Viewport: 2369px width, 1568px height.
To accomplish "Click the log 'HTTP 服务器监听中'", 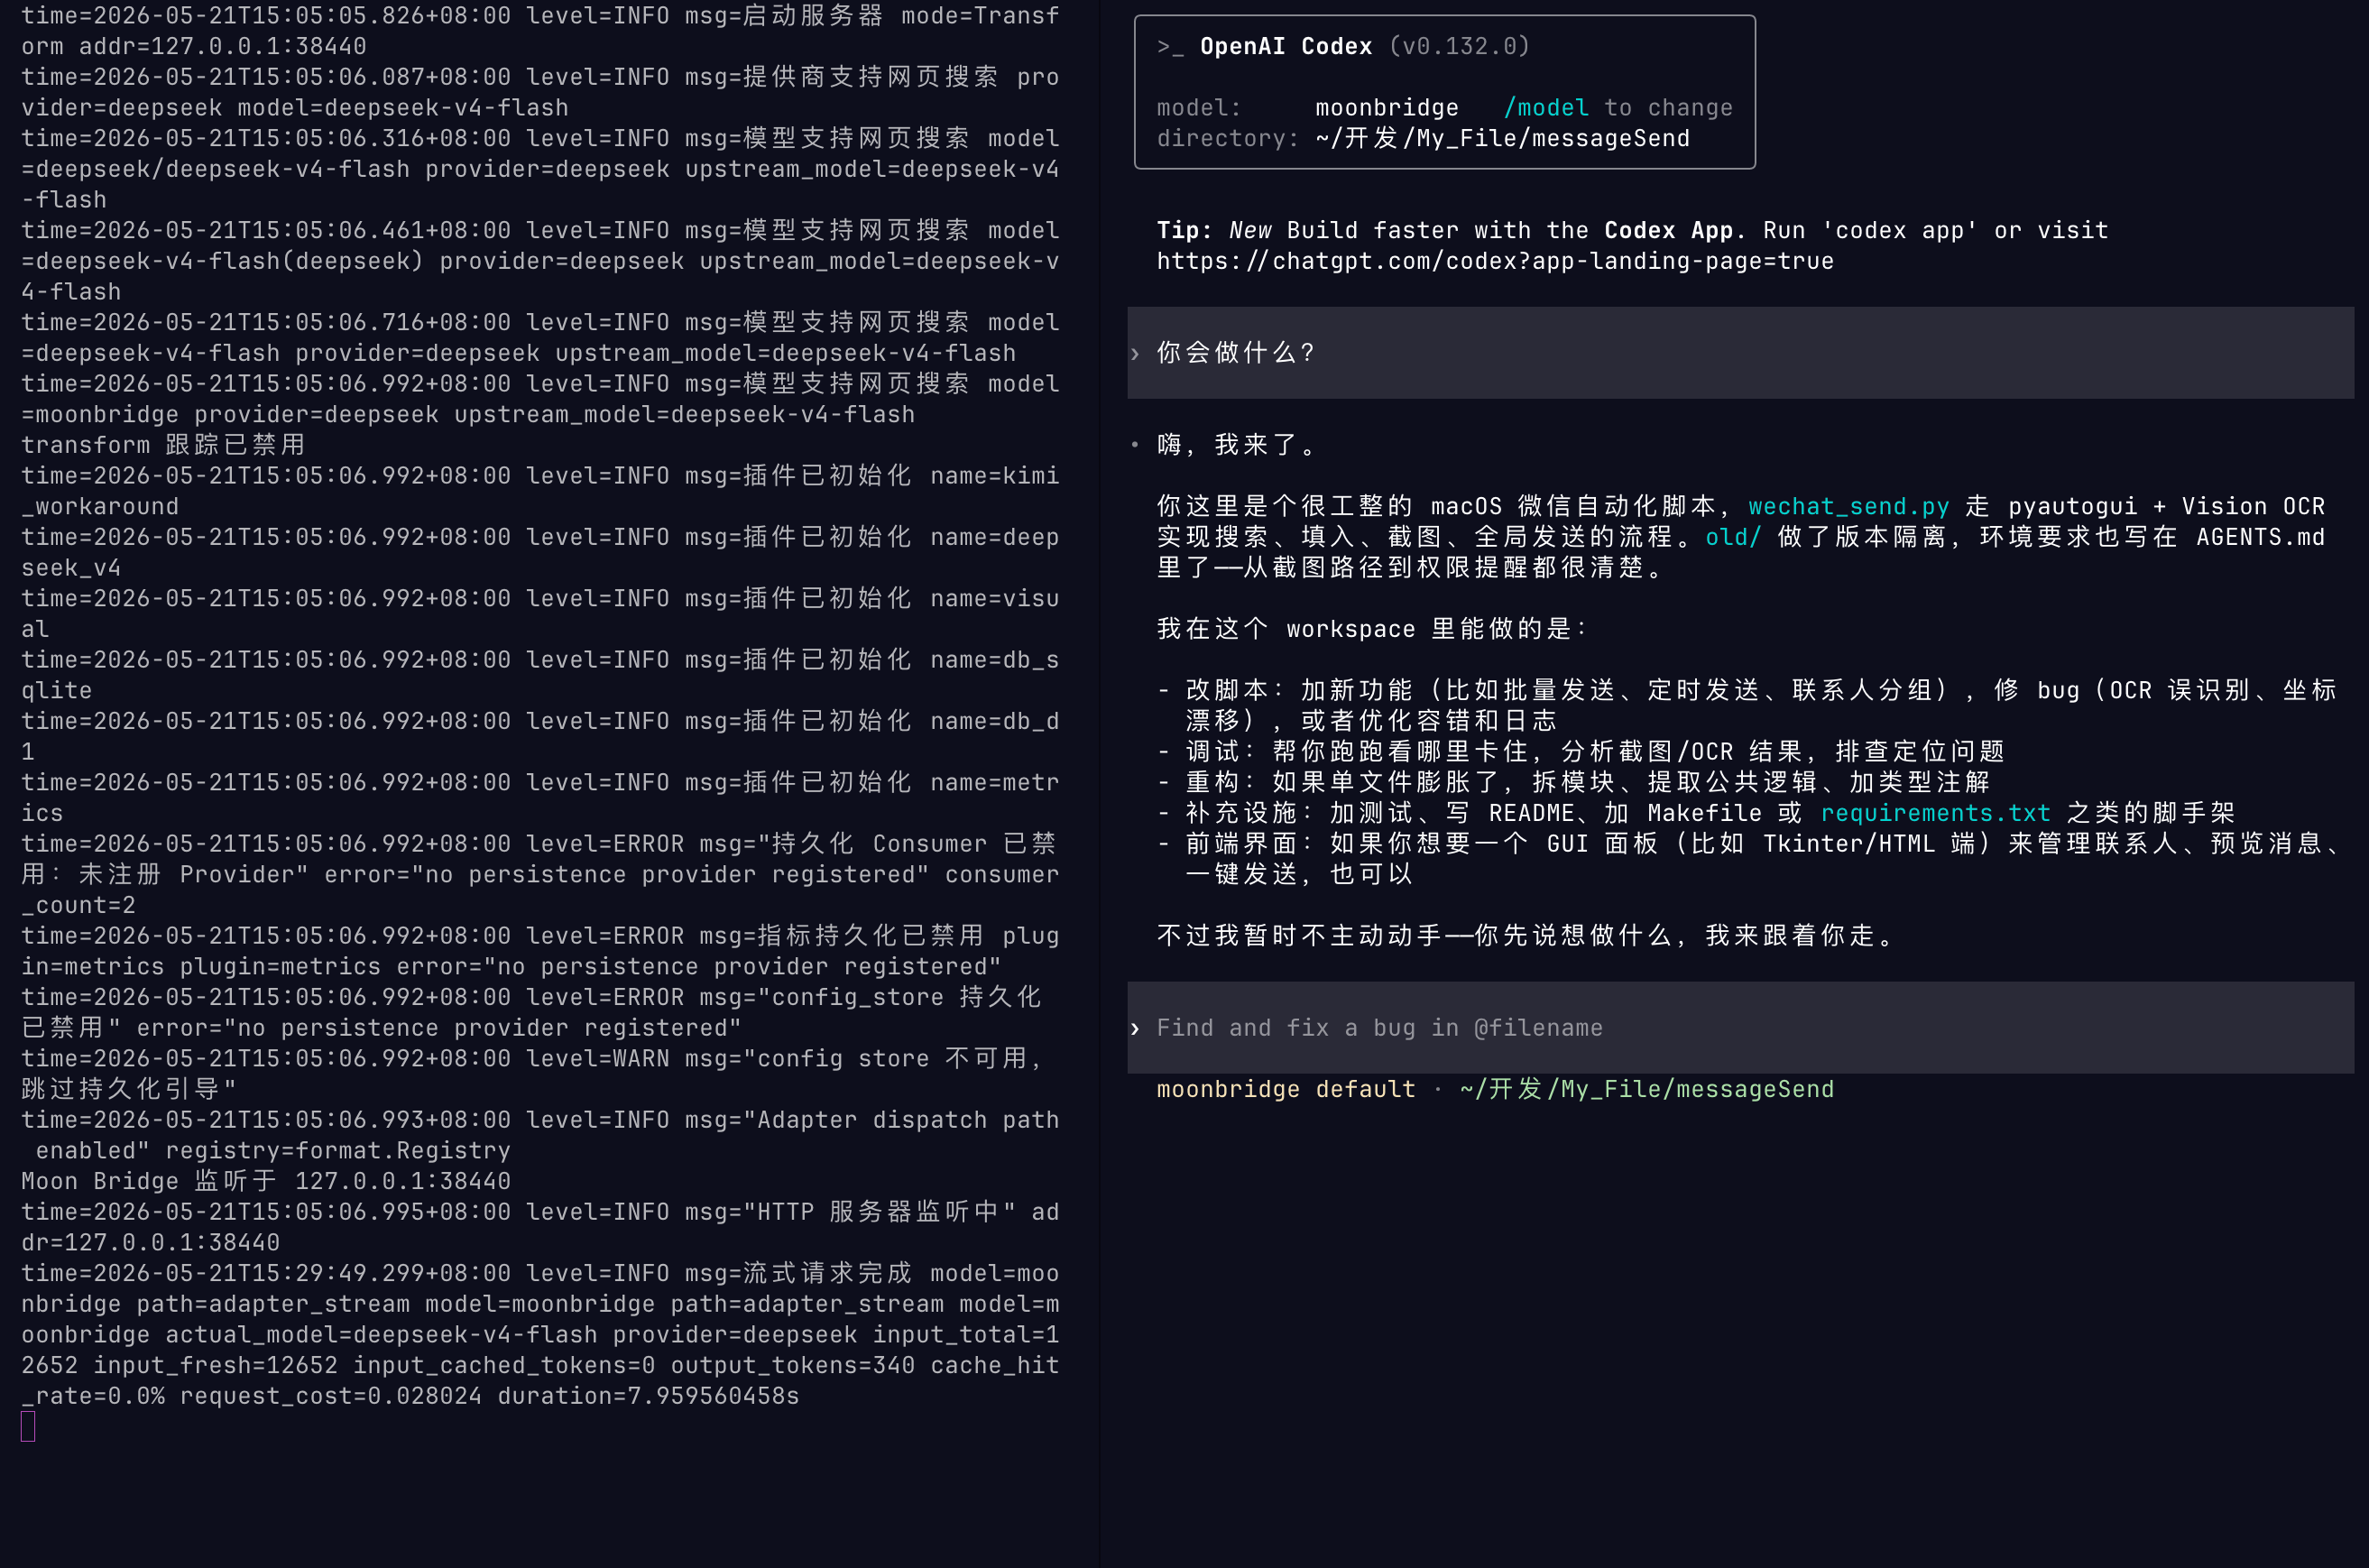I will [x=540, y=1227].
